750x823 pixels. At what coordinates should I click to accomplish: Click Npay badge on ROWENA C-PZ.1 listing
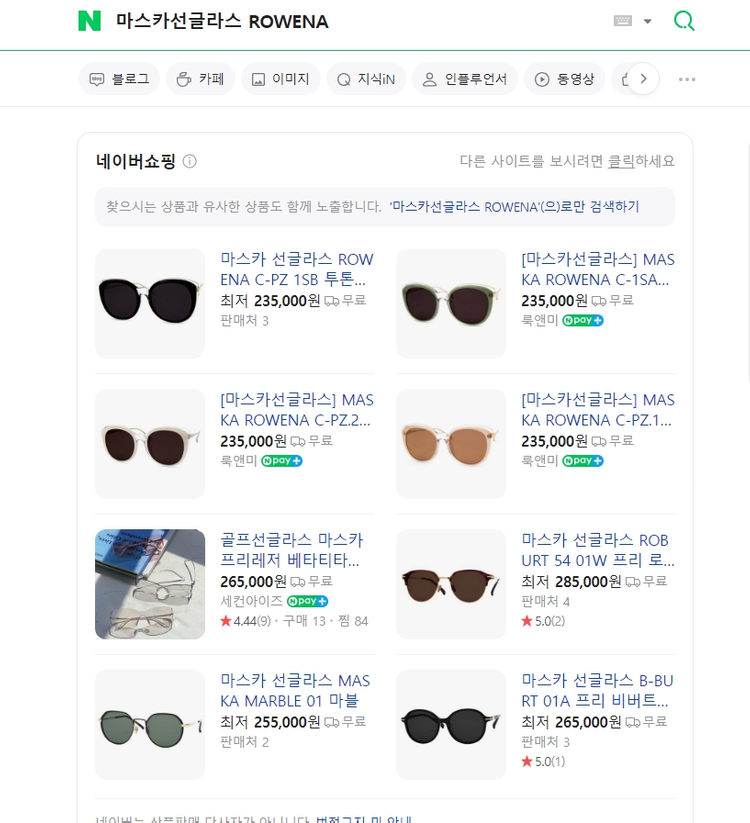pyautogui.click(x=583, y=461)
